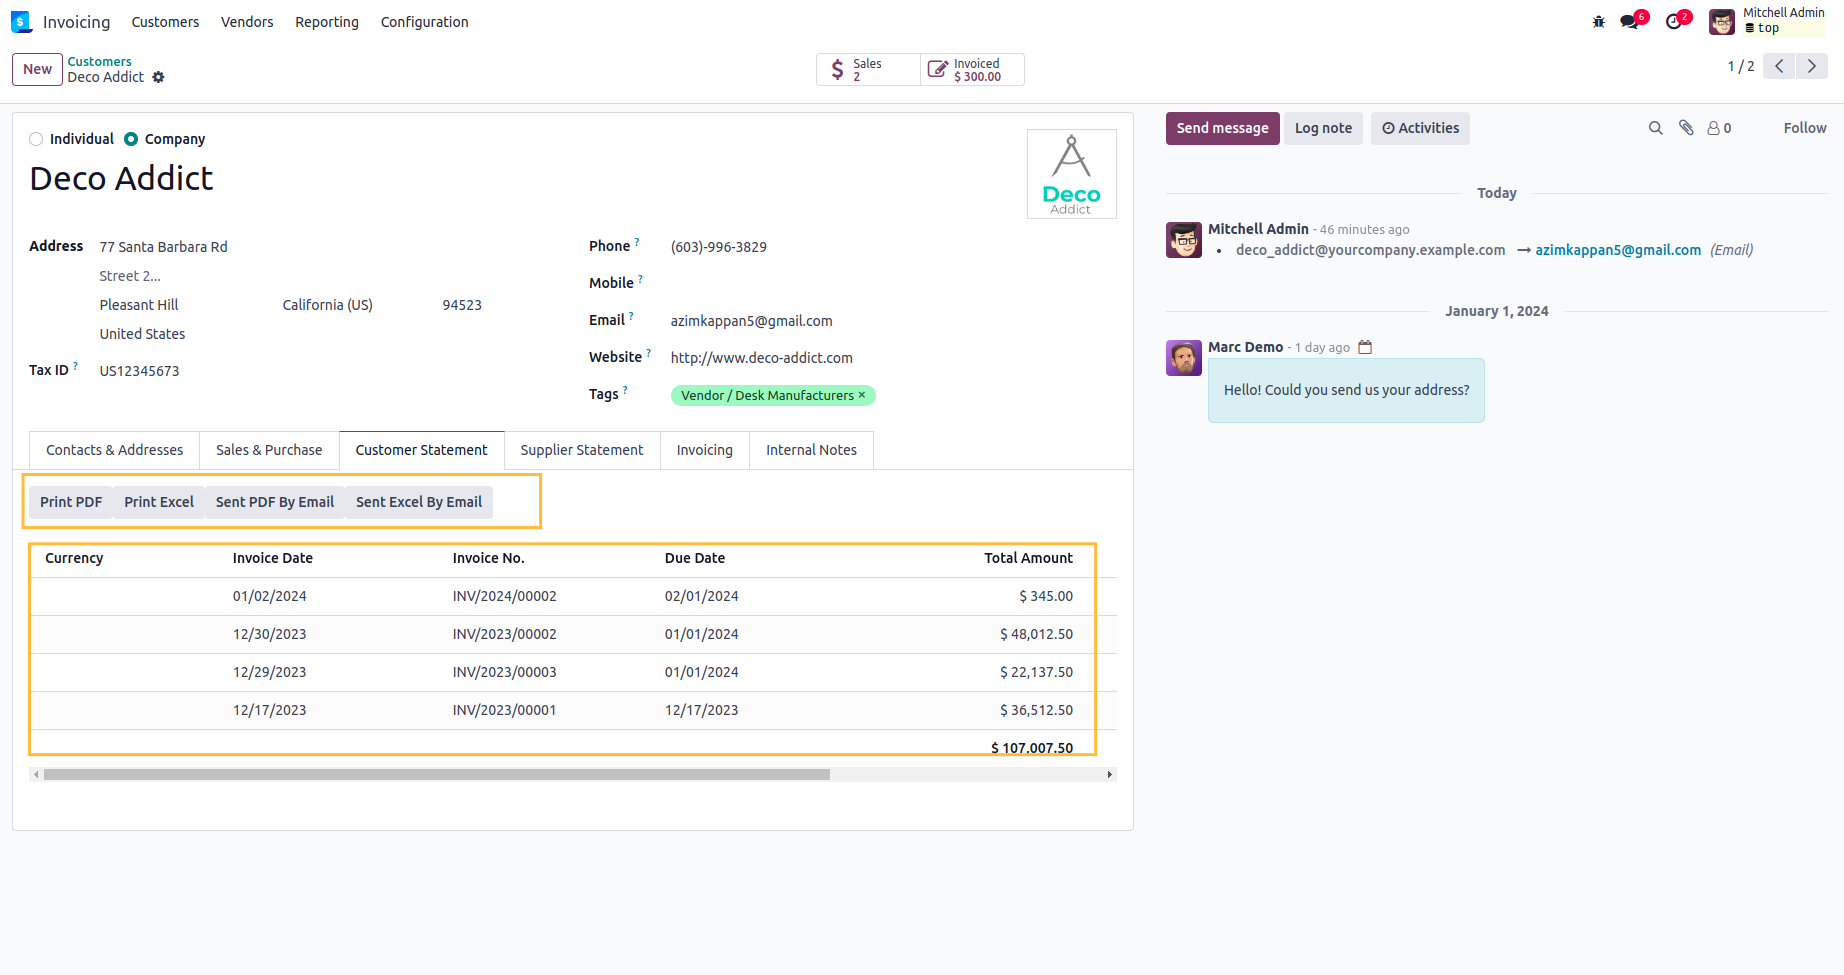The height and width of the screenshot is (975, 1844).
Task: Click the company name Deco Addict field
Action: tap(122, 178)
